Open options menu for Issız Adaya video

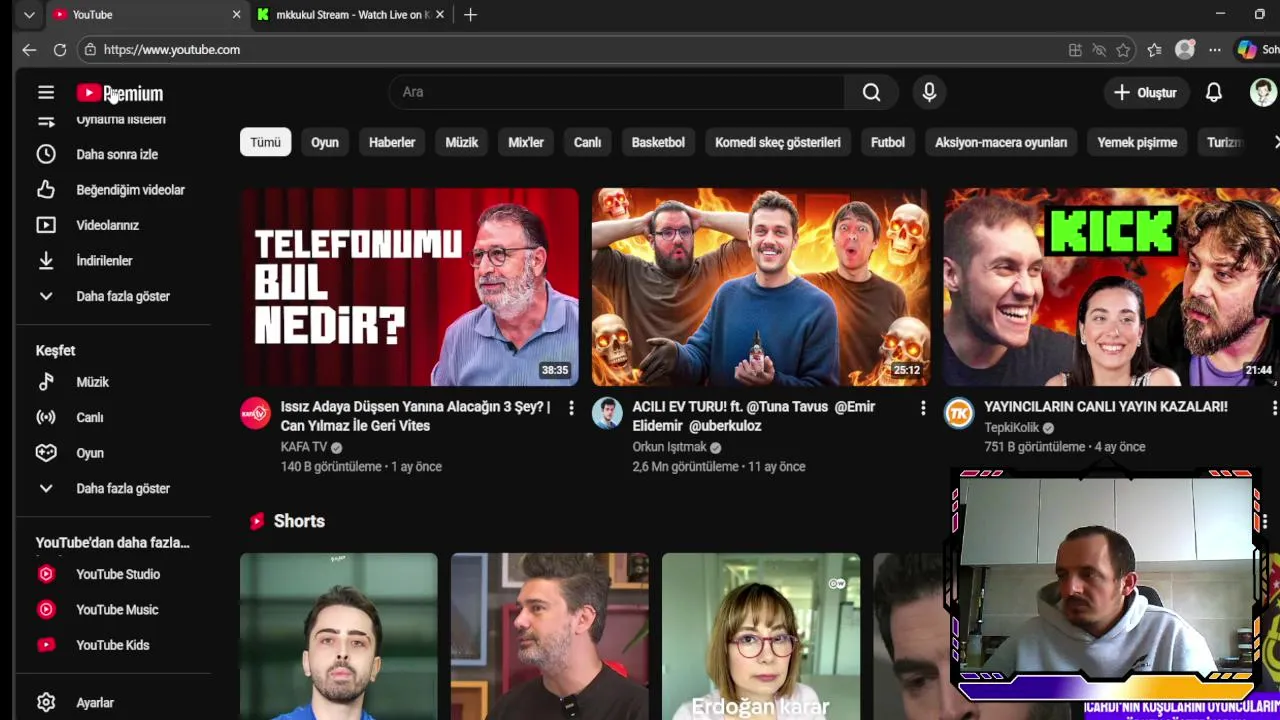(x=571, y=408)
